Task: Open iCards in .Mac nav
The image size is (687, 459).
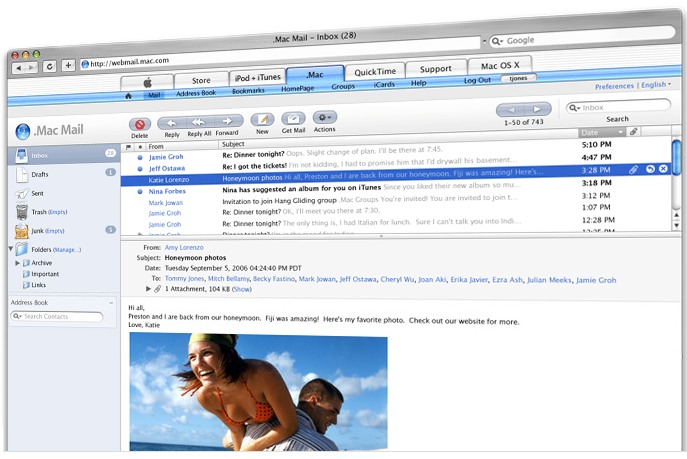Action: (x=384, y=84)
